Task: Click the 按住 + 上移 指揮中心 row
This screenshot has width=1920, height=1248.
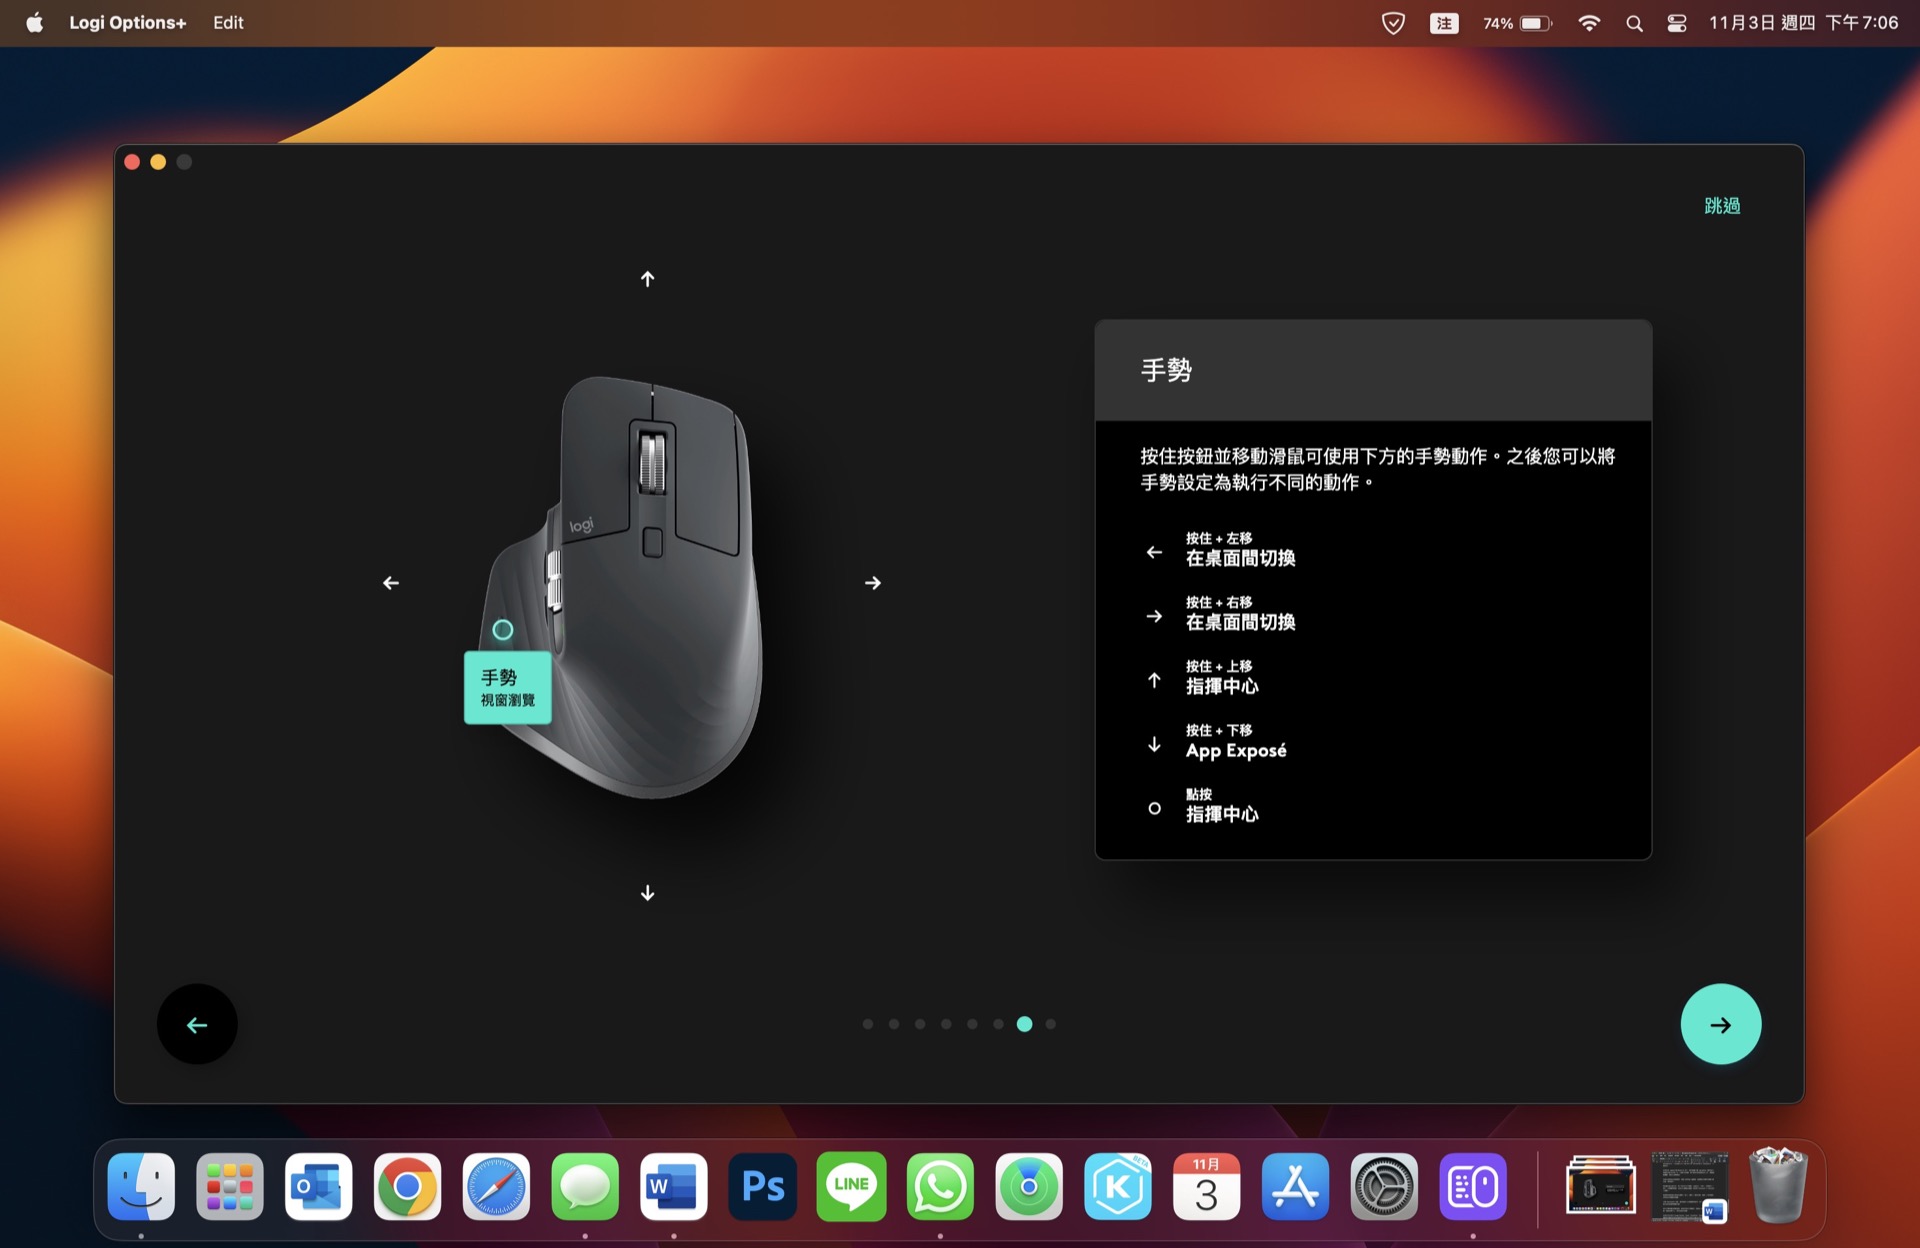Action: tap(1202, 678)
